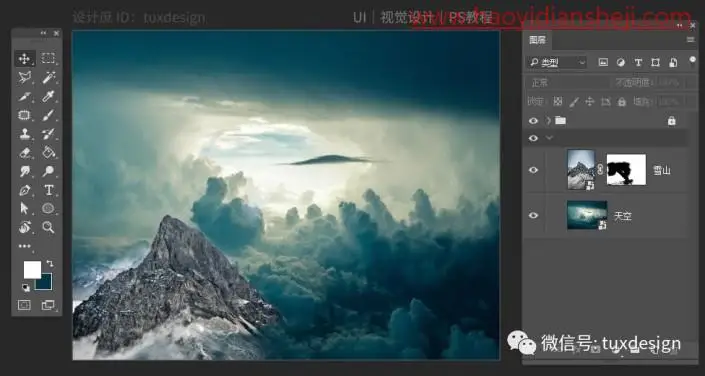Swap foreground and background colors
The width and height of the screenshot is (705, 376).
[x=49, y=264]
